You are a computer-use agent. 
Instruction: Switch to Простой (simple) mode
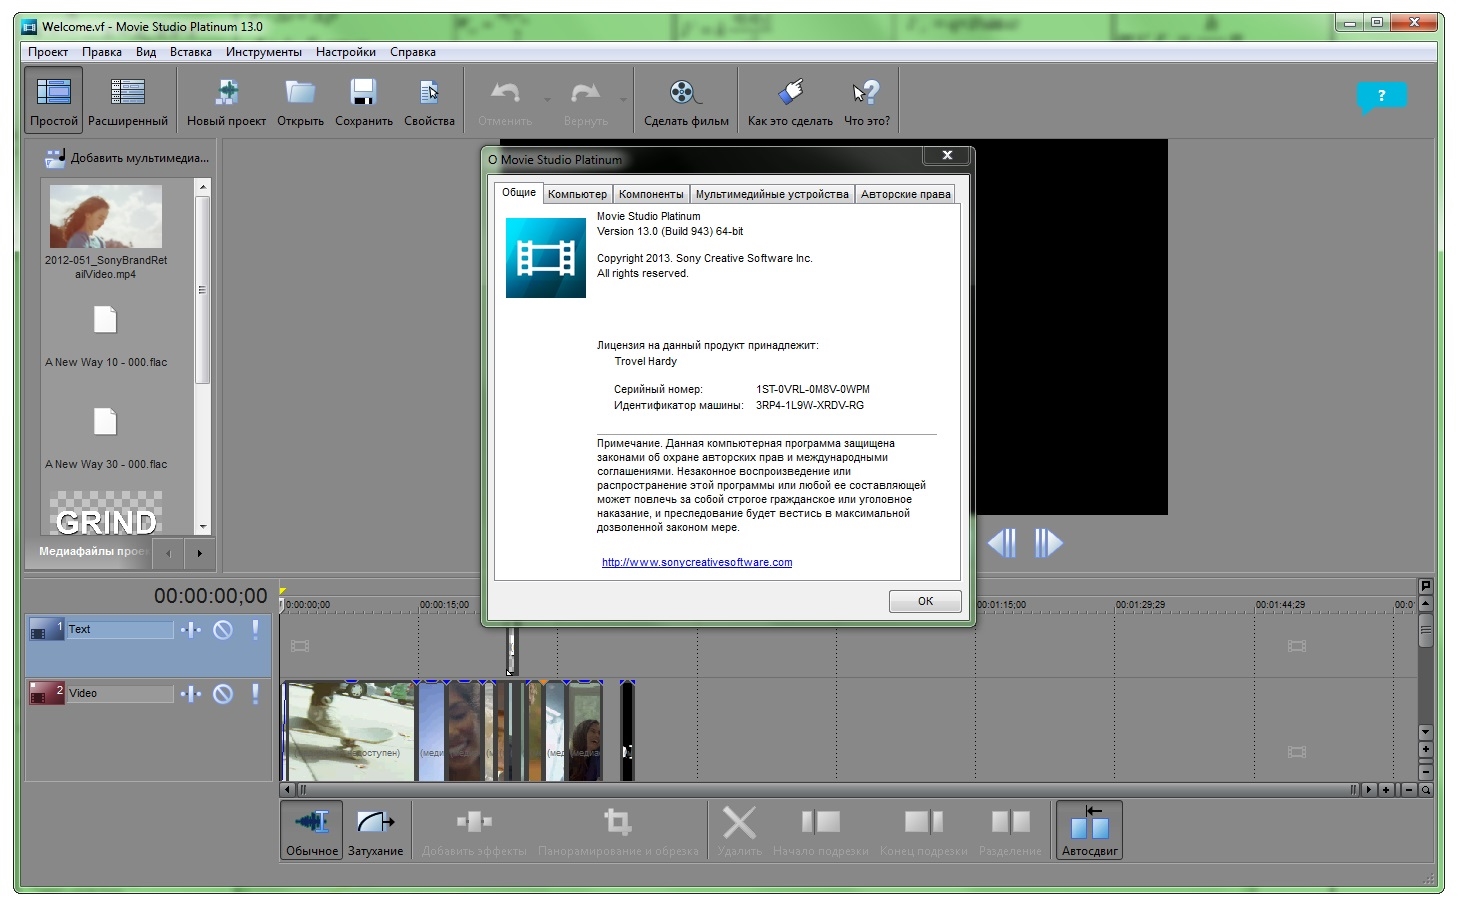54,100
